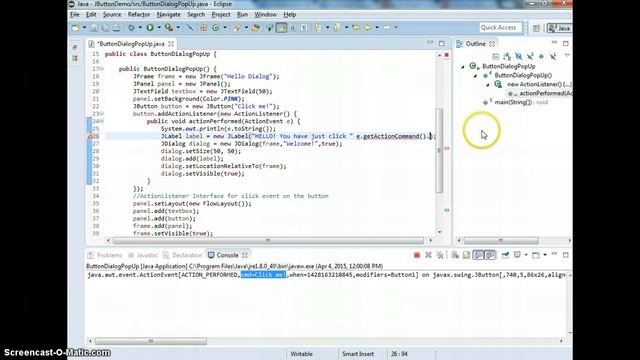Pin the console with Pin Console icon
Screen dimensions: 640x360
pos(505,255)
